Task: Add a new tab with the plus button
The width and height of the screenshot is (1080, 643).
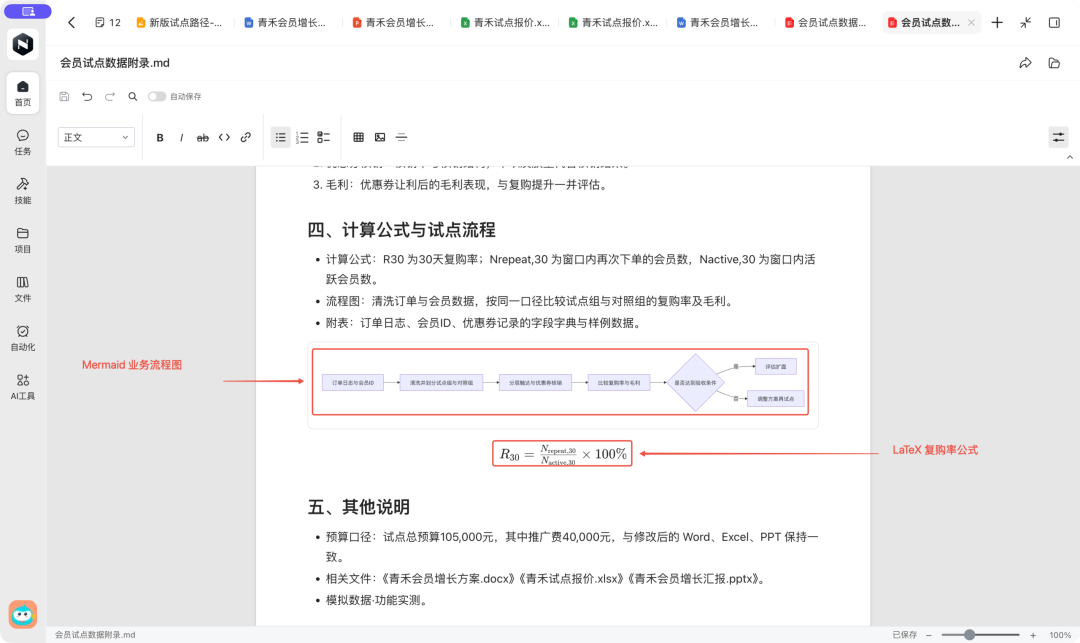Action: point(997,23)
